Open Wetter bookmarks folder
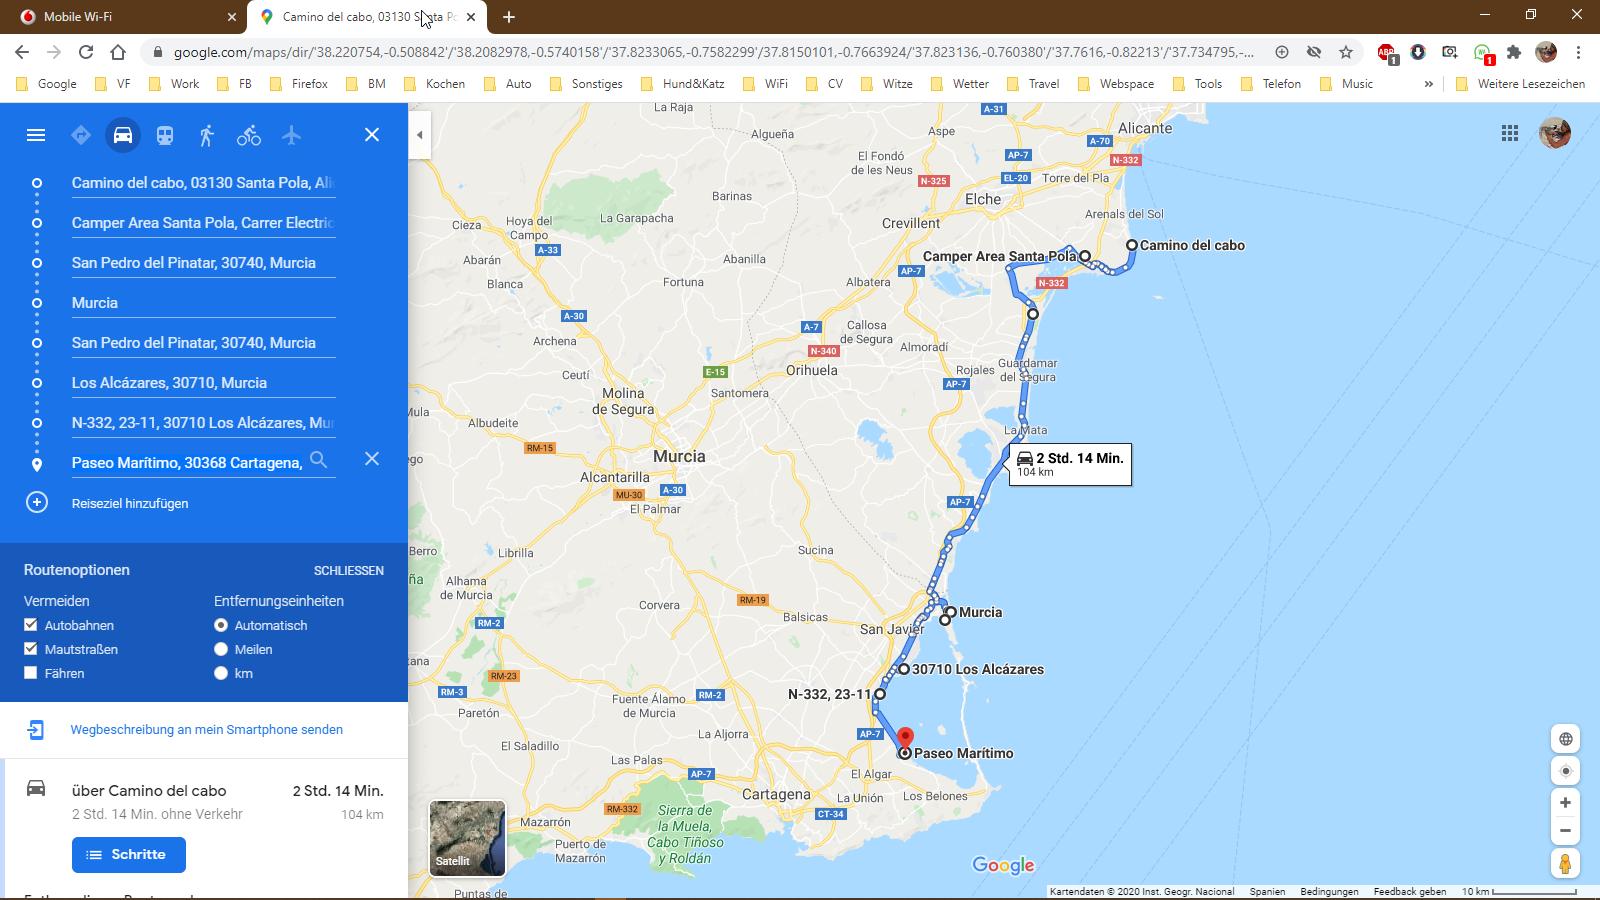The height and width of the screenshot is (900, 1600). (x=960, y=84)
